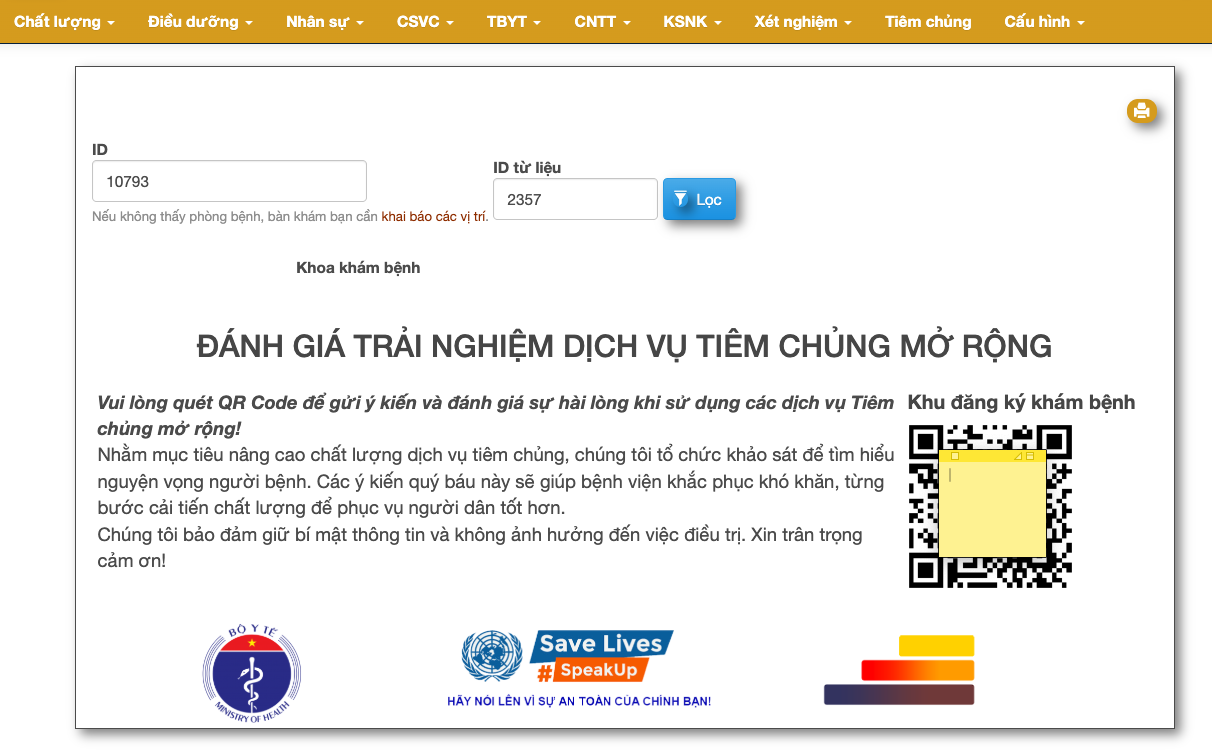The image size is (1212, 754).
Task: Follow the 'khai báo các vị trí' link
Action: pyautogui.click(x=434, y=217)
